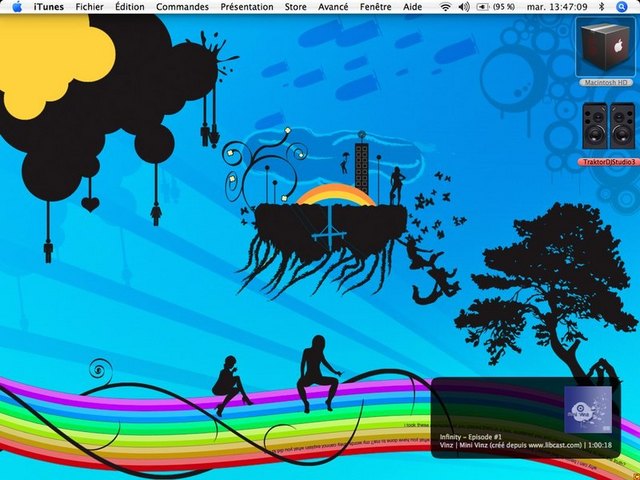The height and width of the screenshot is (480, 640).
Task: Click the Macintosh HD label
Action: click(606, 82)
